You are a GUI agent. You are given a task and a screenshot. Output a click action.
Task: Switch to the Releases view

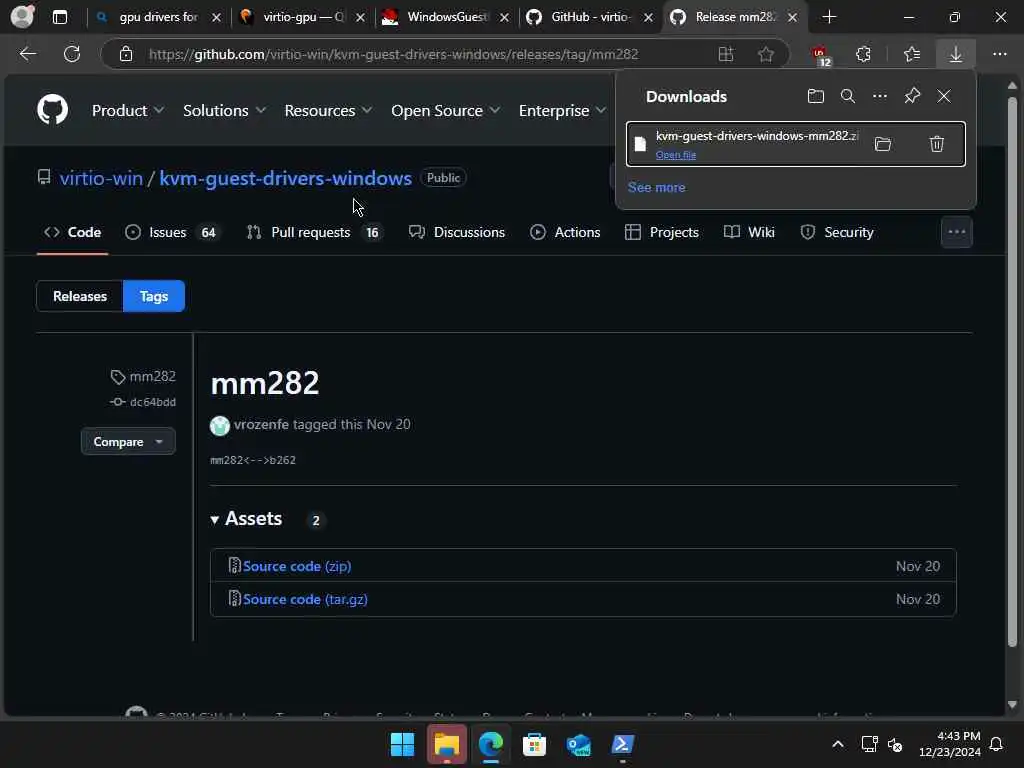click(80, 296)
